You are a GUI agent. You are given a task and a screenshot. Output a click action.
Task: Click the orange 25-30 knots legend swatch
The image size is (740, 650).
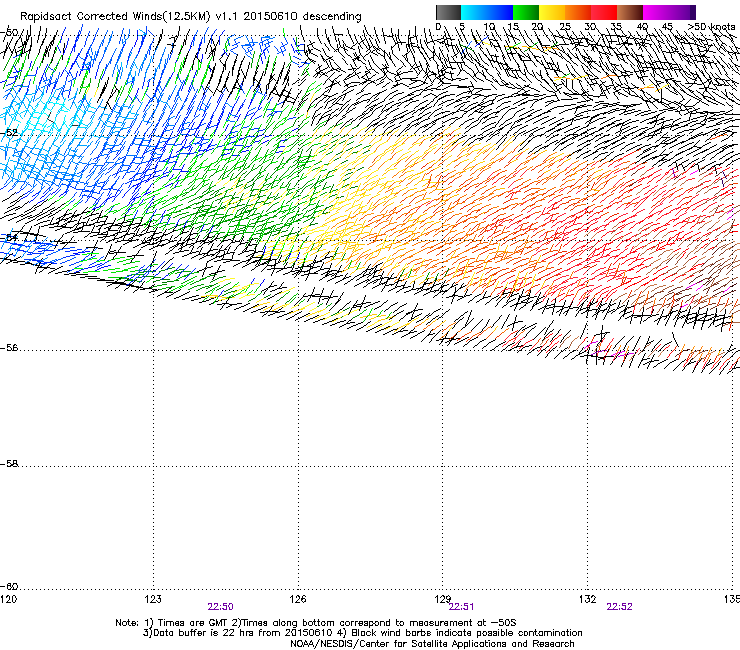click(x=578, y=12)
